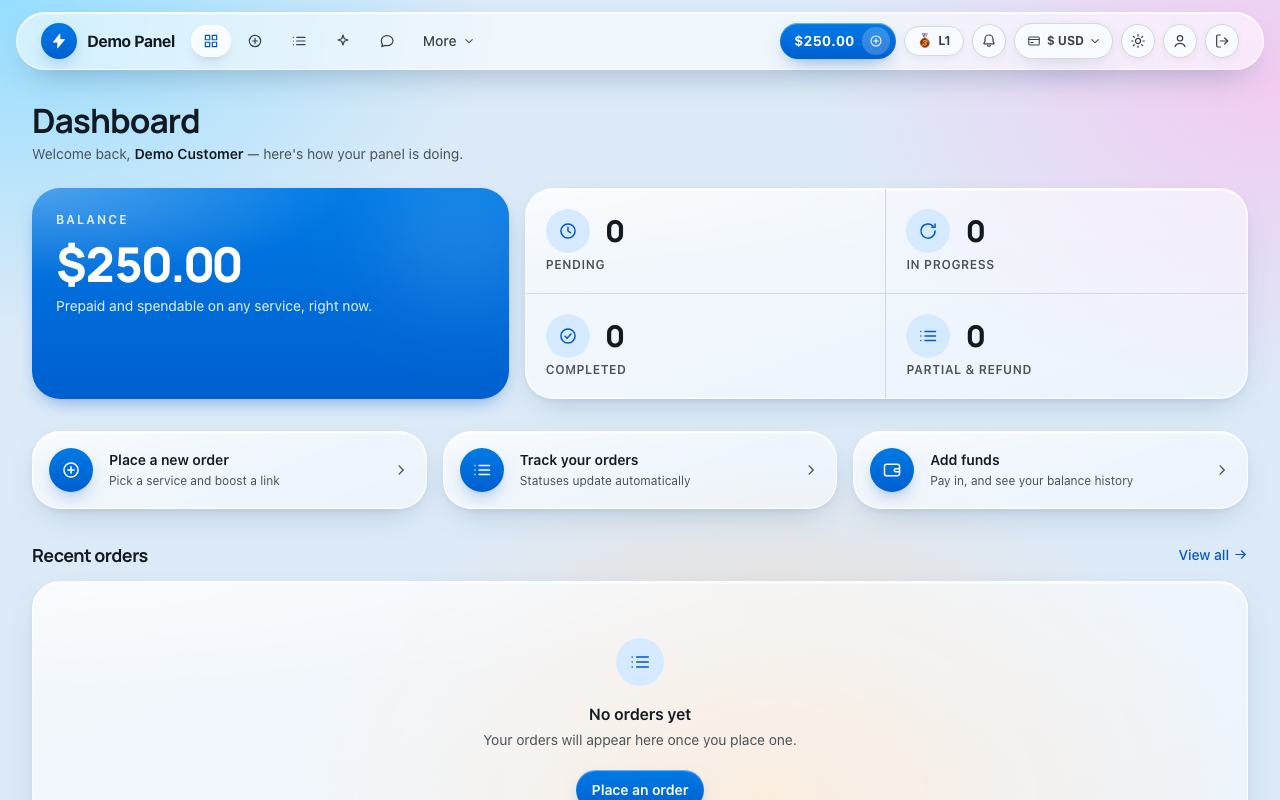Click the Demo Panel brand name
Viewport: 1280px width, 800px height.
[x=131, y=41]
